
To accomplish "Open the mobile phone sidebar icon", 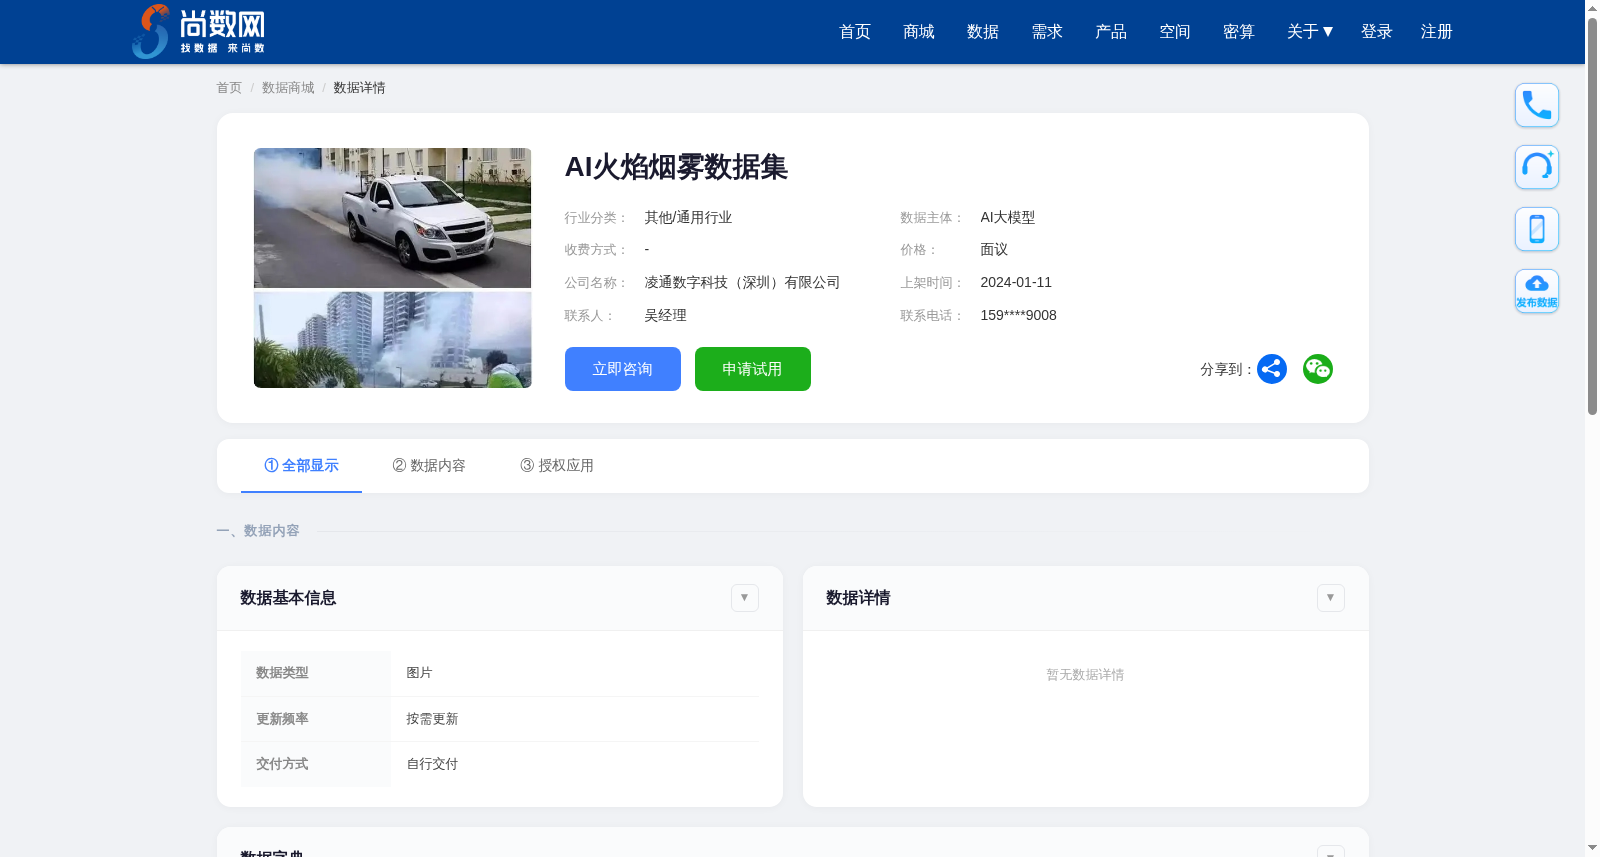I will coord(1537,229).
